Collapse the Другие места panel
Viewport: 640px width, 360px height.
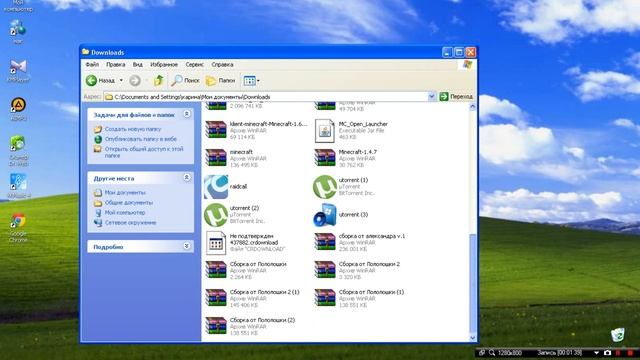[187, 178]
